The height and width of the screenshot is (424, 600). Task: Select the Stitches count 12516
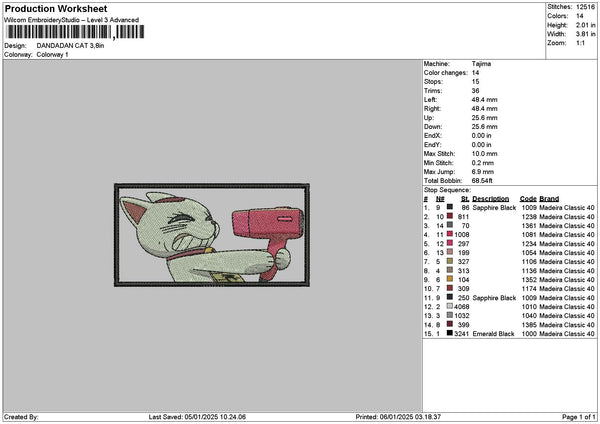coord(585,7)
